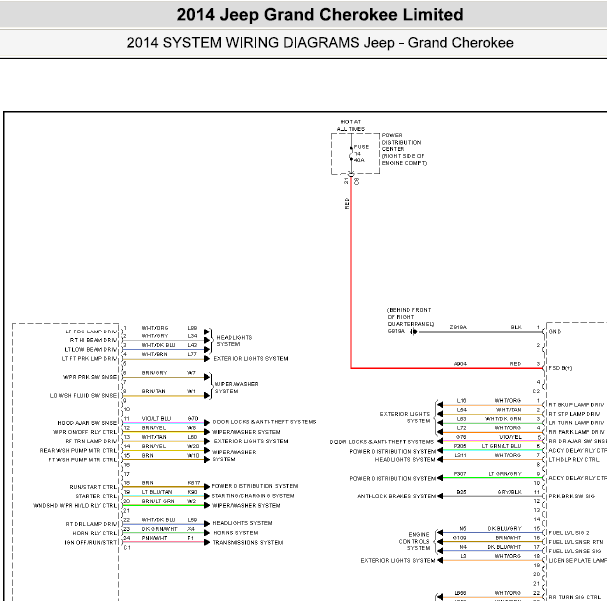Click the "WHT/BRN" wire color label
The width and height of the screenshot is (607, 601).
click(x=154, y=354)
